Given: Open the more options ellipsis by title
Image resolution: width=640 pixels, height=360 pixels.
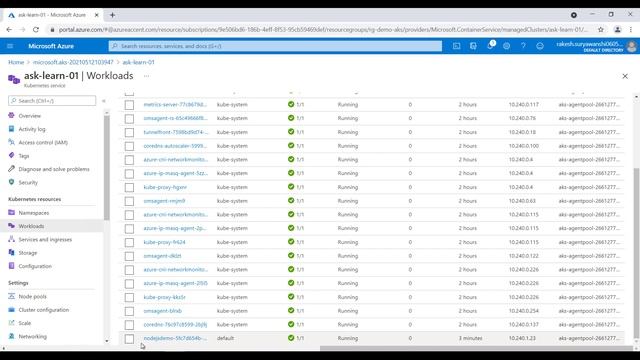Looking at the screenshot, I should 147,76.
